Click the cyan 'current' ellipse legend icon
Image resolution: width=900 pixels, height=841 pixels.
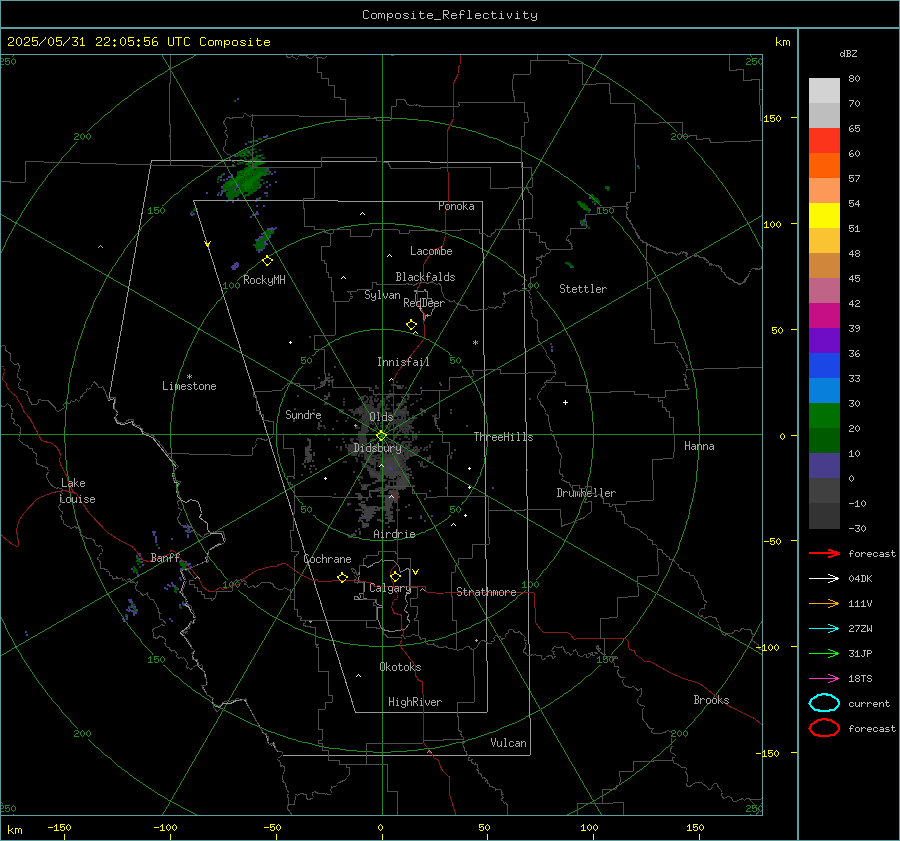pyautogui.click(x=824, y=703)
